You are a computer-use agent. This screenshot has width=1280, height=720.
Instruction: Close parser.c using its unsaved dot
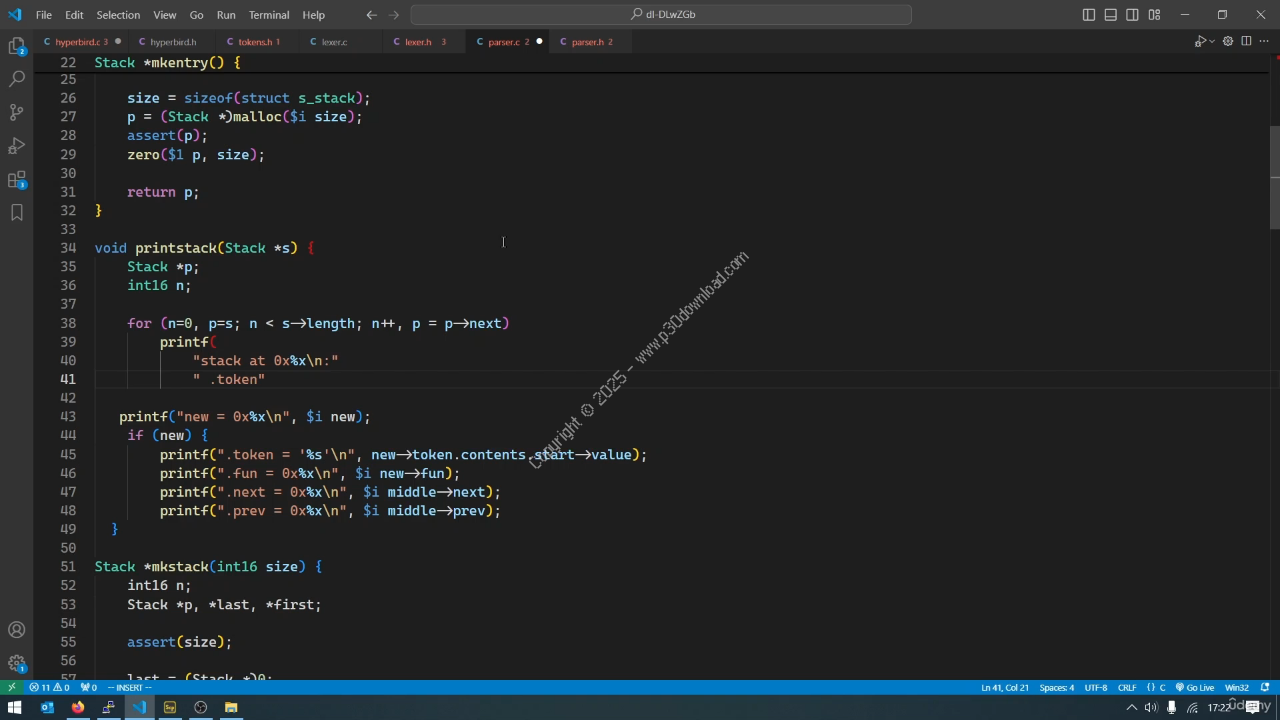[x=539, y=42]
